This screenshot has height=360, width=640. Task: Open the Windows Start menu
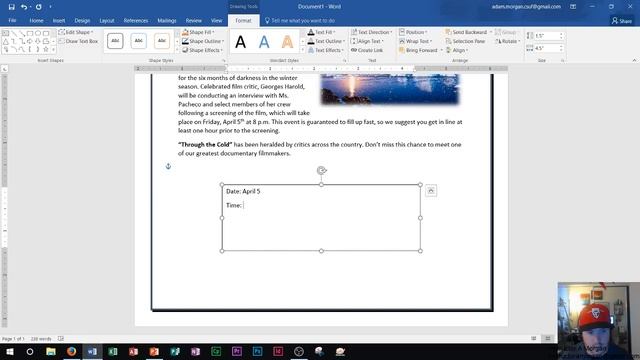click(9, 351)
